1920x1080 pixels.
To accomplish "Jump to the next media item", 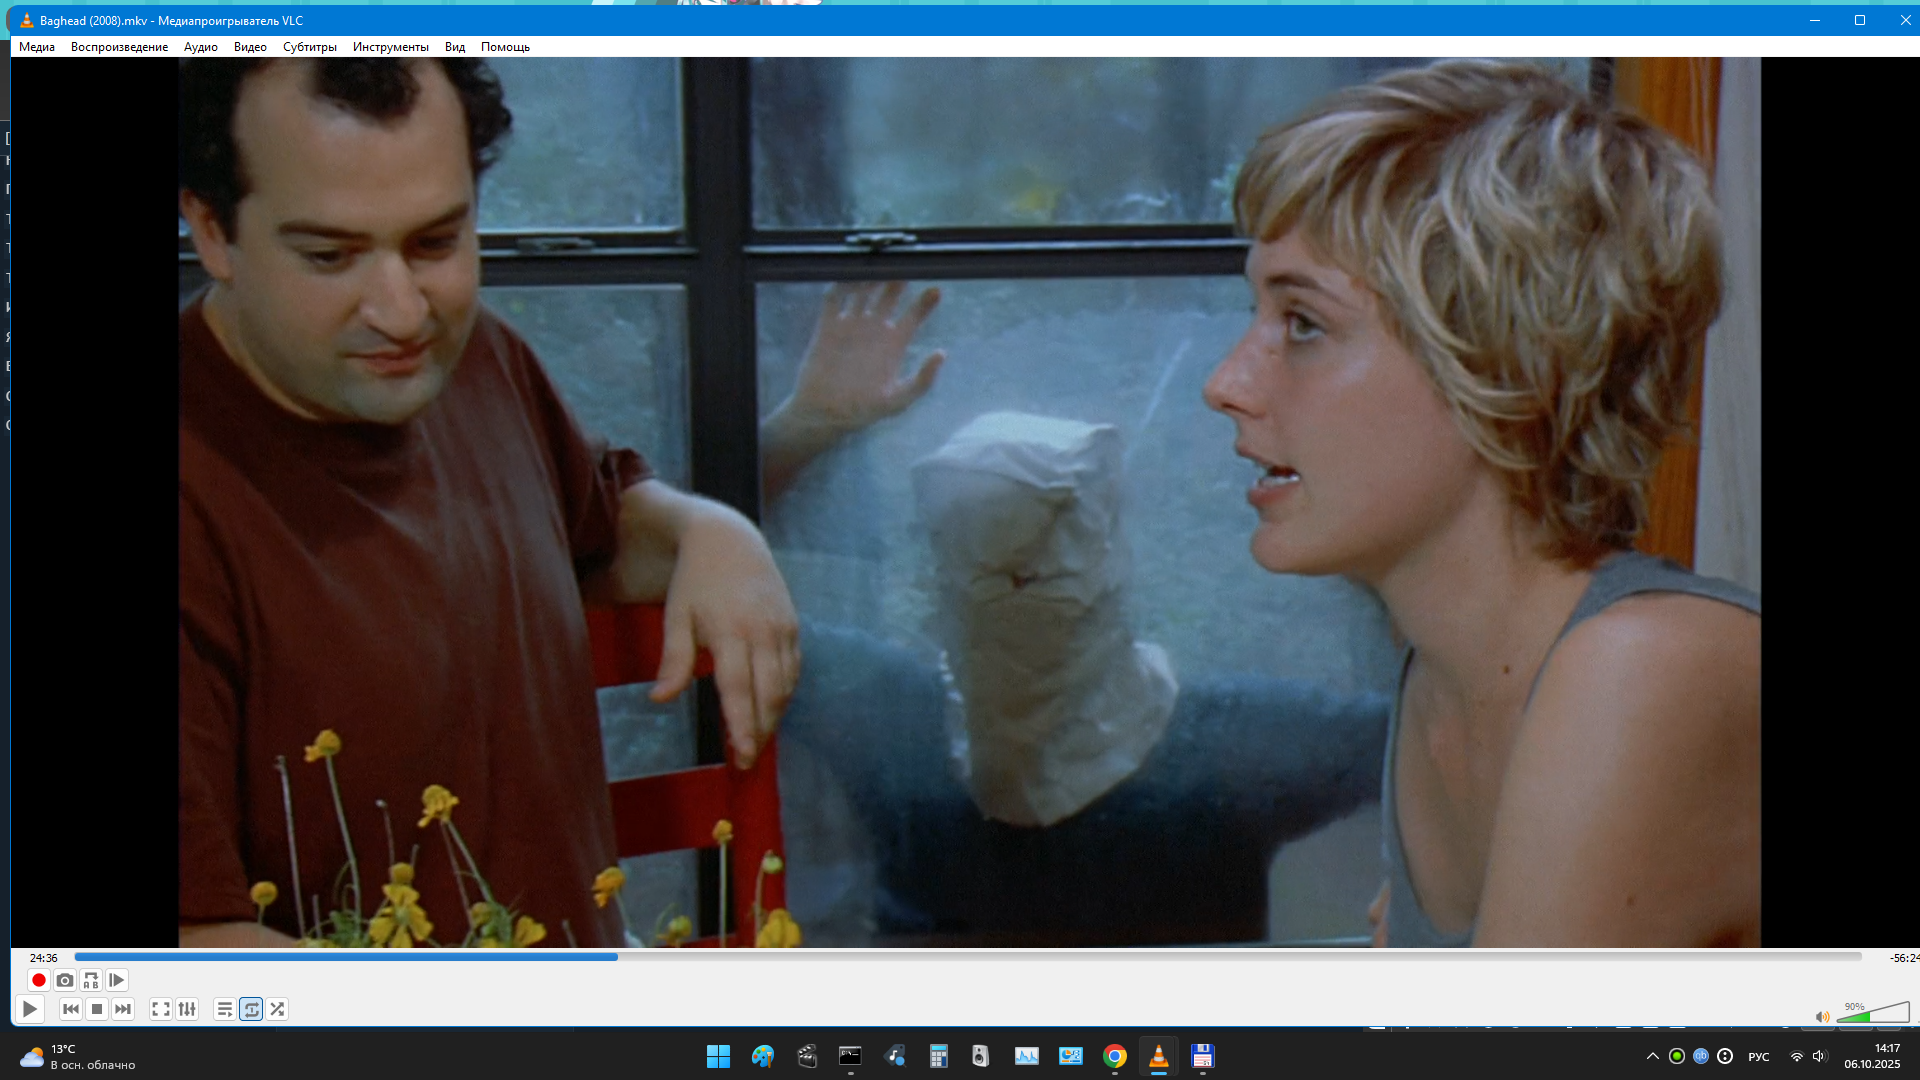I will (123, 1009).
